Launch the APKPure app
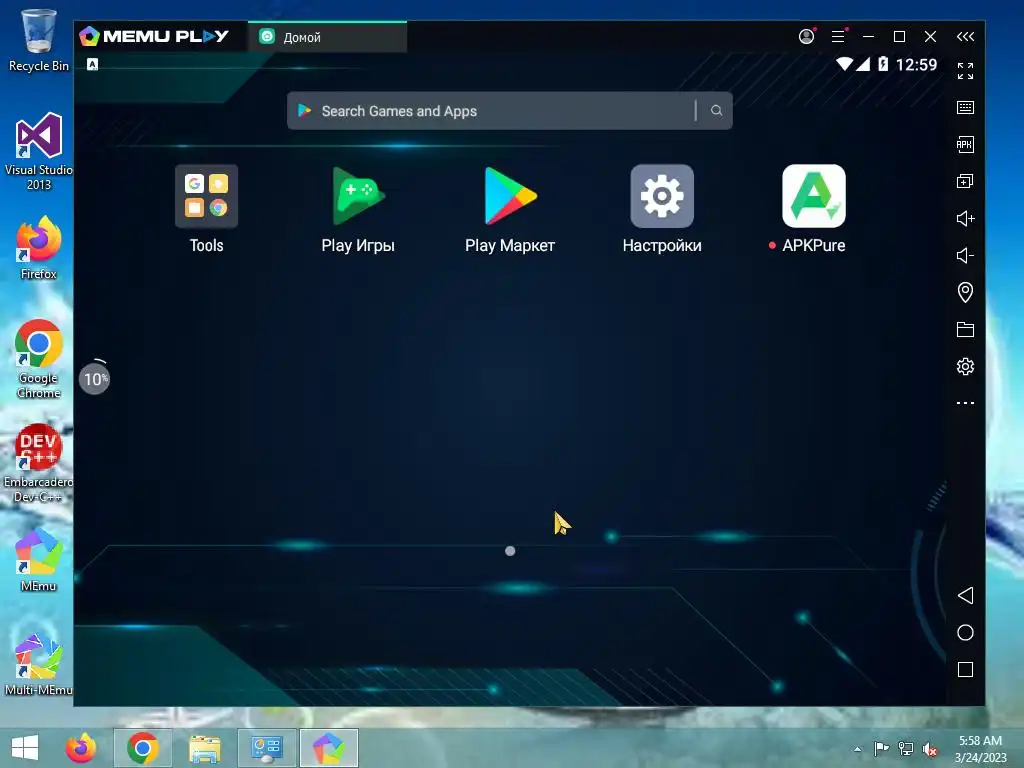 pos(814,196)
